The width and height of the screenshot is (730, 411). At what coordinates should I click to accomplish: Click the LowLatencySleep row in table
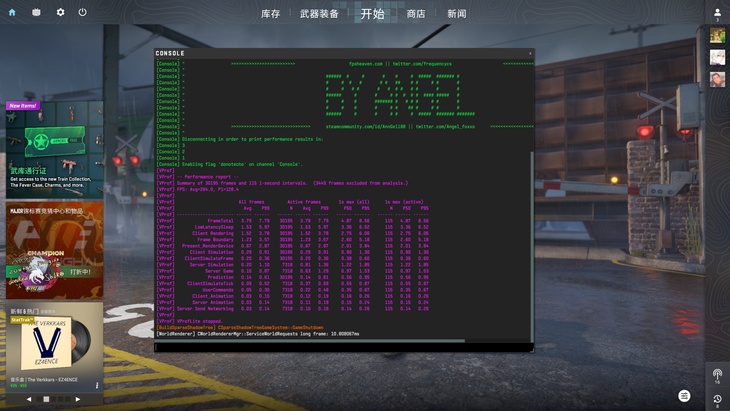pos(292,227)
